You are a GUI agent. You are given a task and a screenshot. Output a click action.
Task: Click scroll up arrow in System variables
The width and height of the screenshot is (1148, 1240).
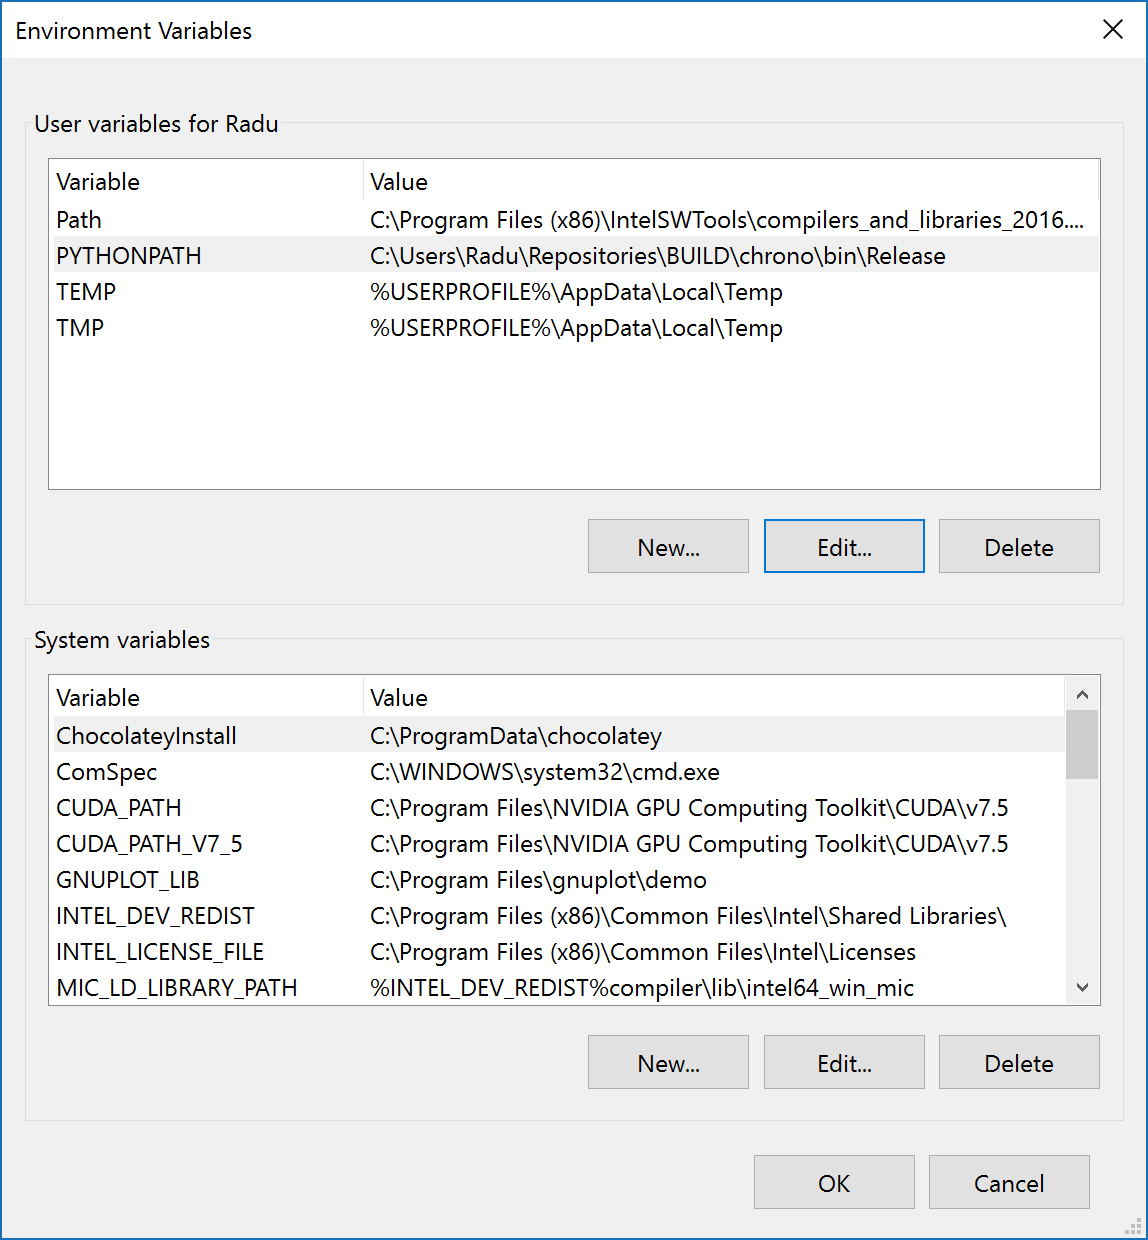[1082, 694]
